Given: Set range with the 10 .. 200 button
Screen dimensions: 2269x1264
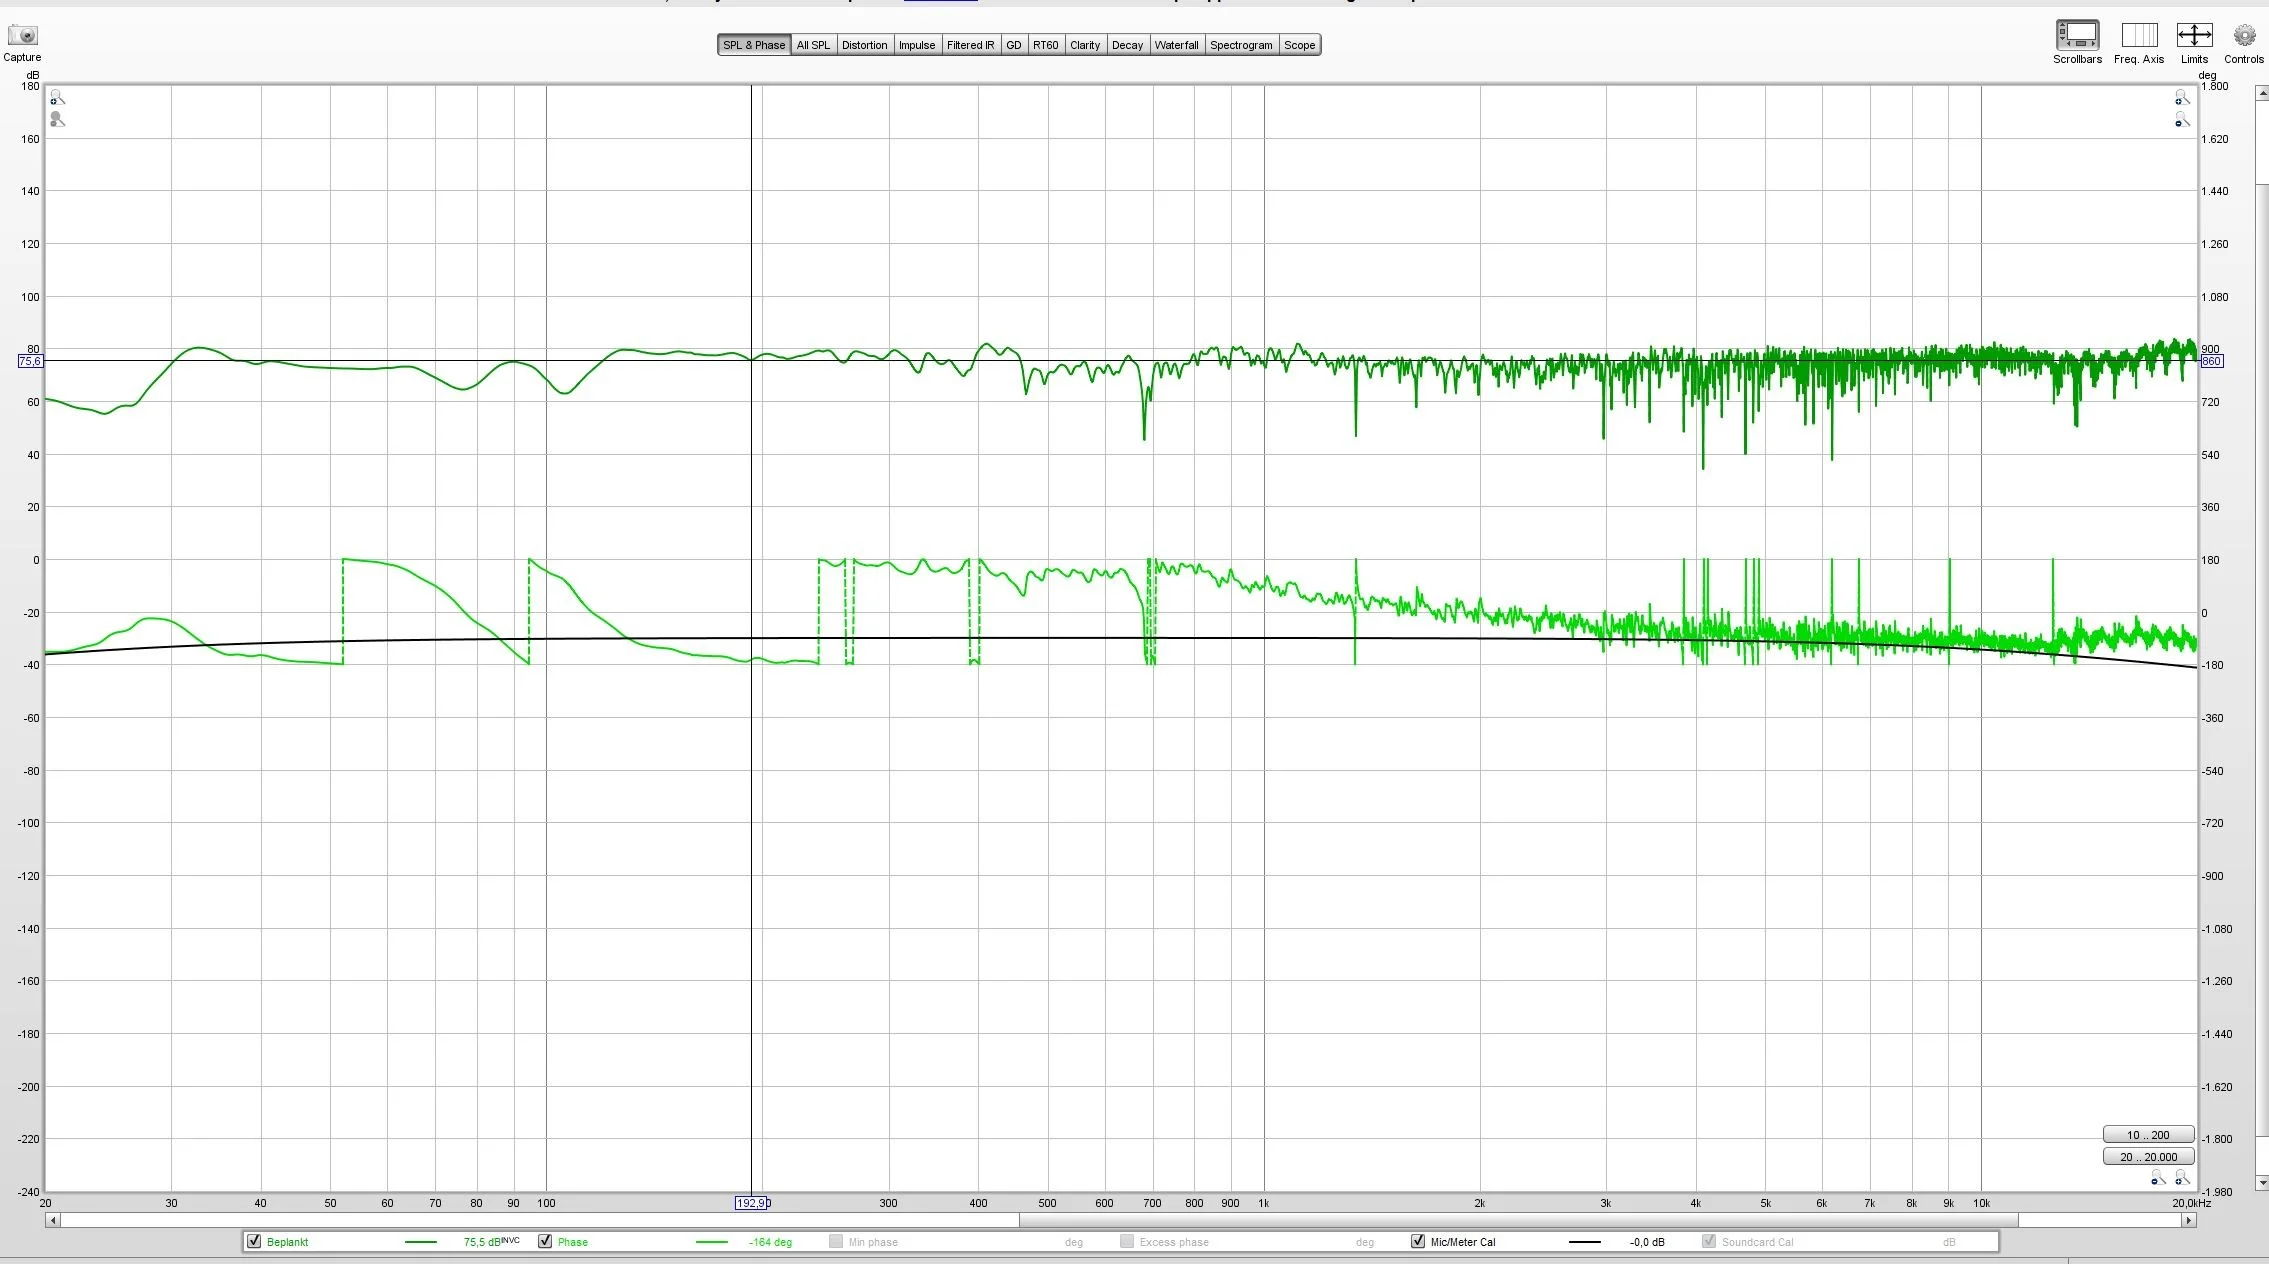Looking at the screenshot, I should 2148,1135.
